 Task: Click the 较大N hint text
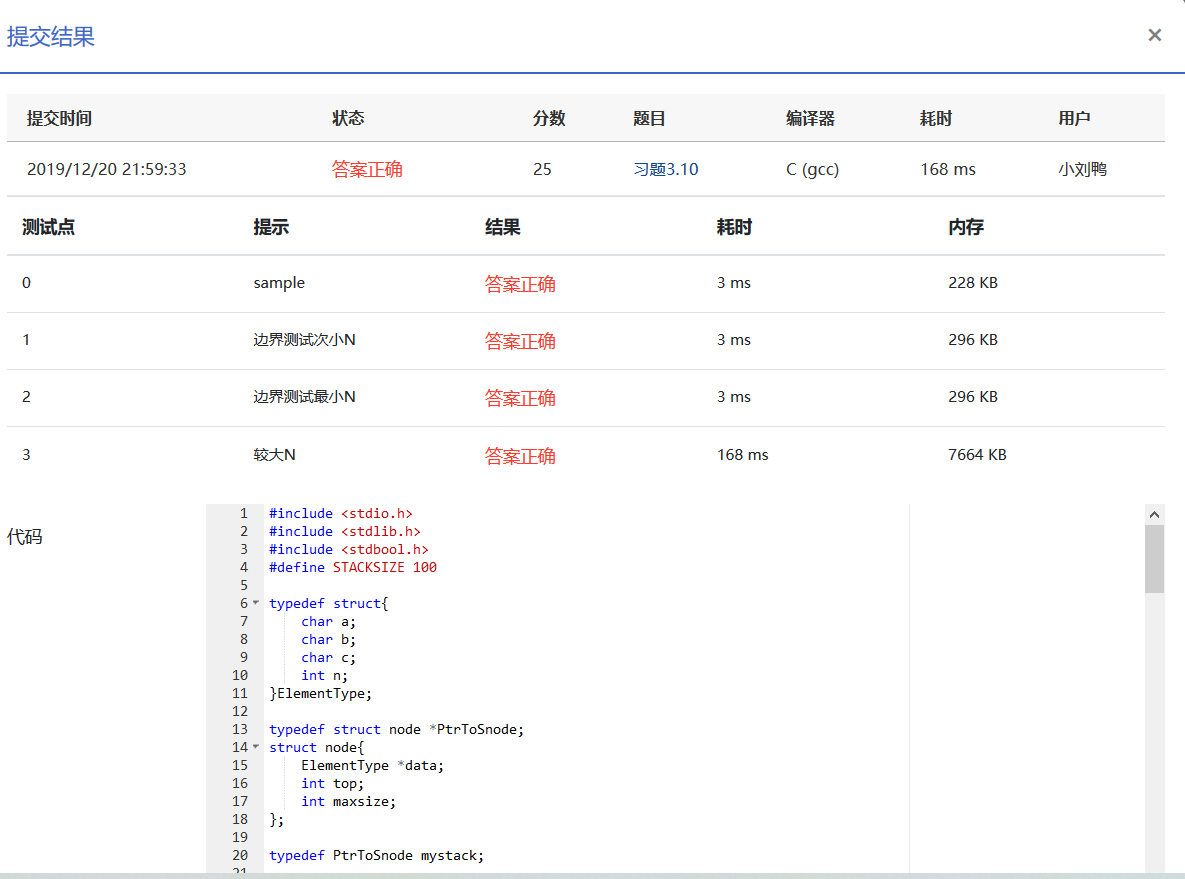coord(274,455)
